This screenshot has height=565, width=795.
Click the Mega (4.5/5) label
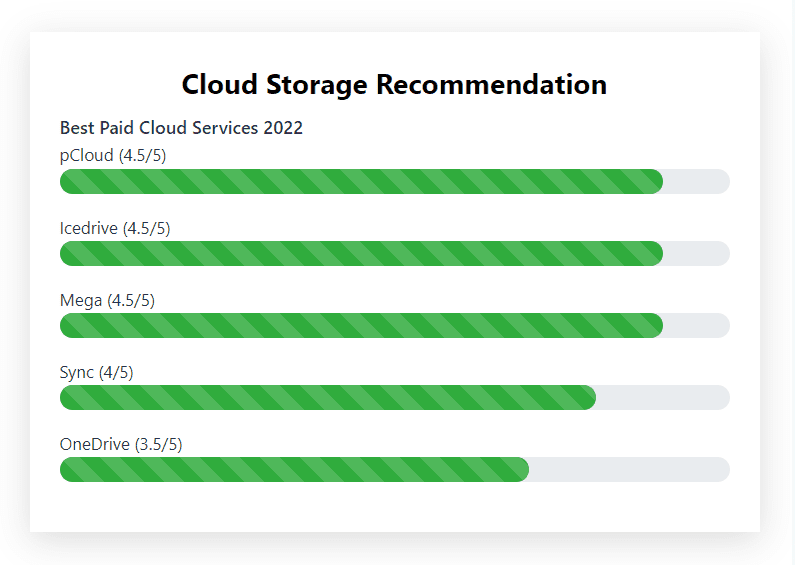tap(107, 300)
